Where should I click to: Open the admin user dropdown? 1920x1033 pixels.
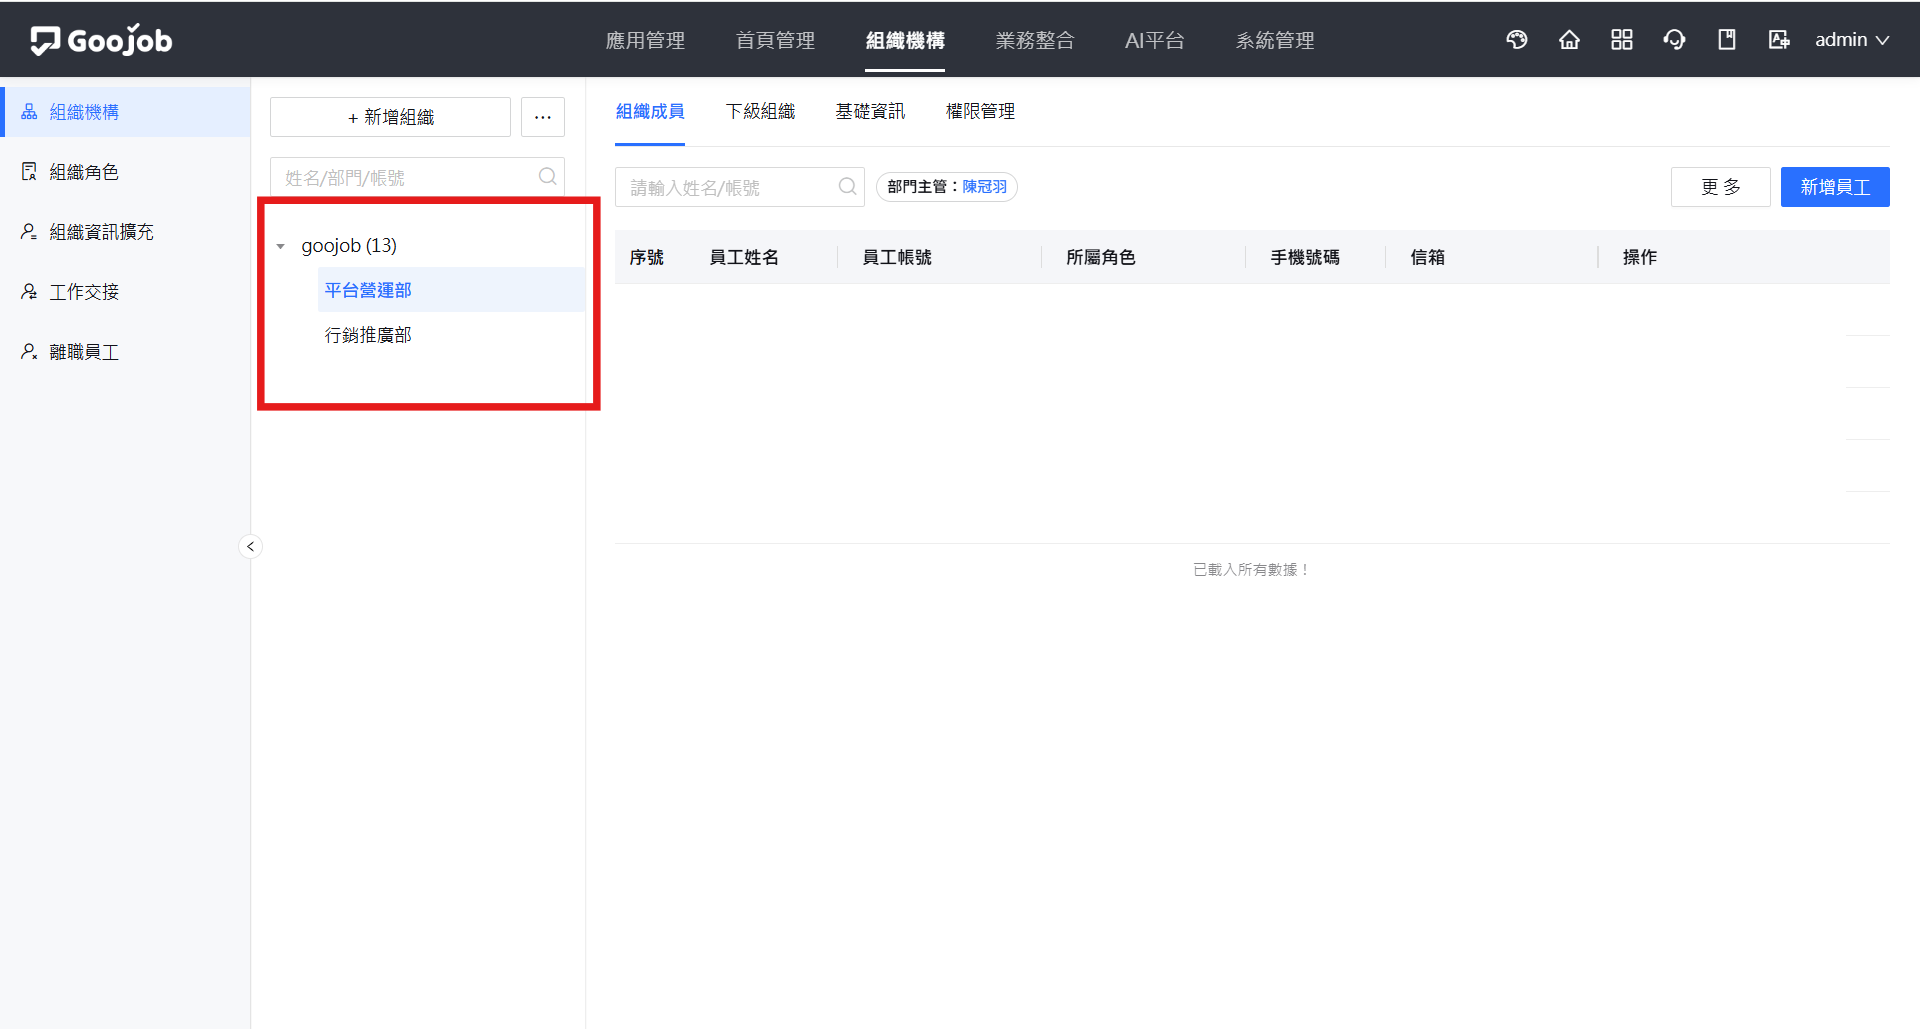[1852, 40]
